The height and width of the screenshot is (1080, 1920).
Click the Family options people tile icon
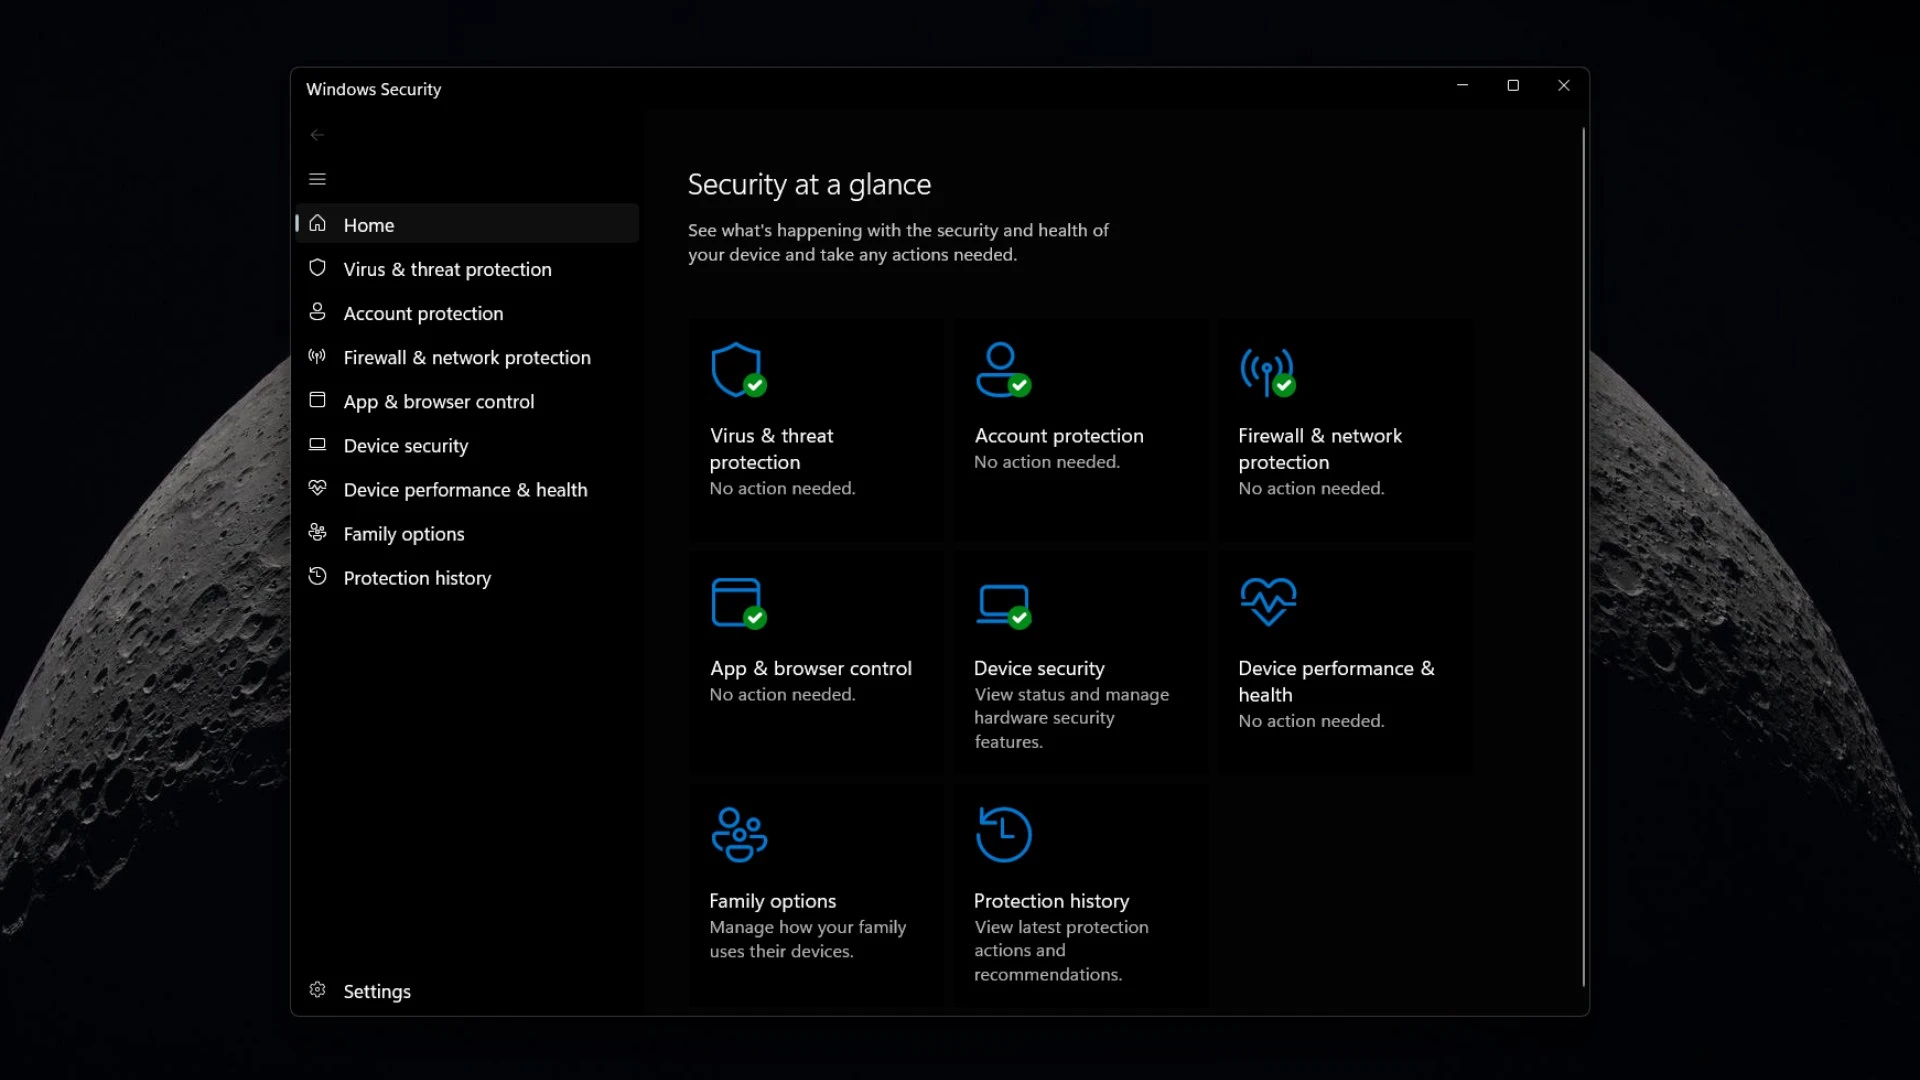[x=739, y=835]
